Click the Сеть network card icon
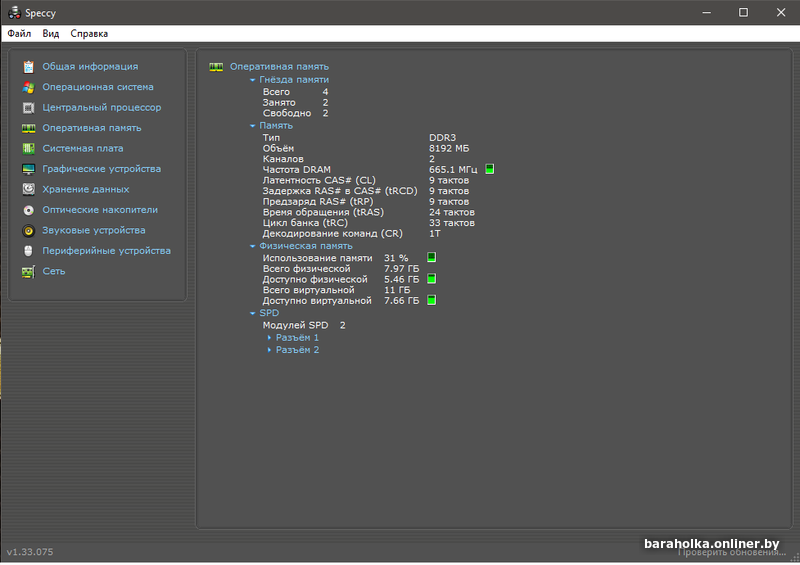Image resolution: width=800 pixels, height=565 pixels. (x=29, y=272)
